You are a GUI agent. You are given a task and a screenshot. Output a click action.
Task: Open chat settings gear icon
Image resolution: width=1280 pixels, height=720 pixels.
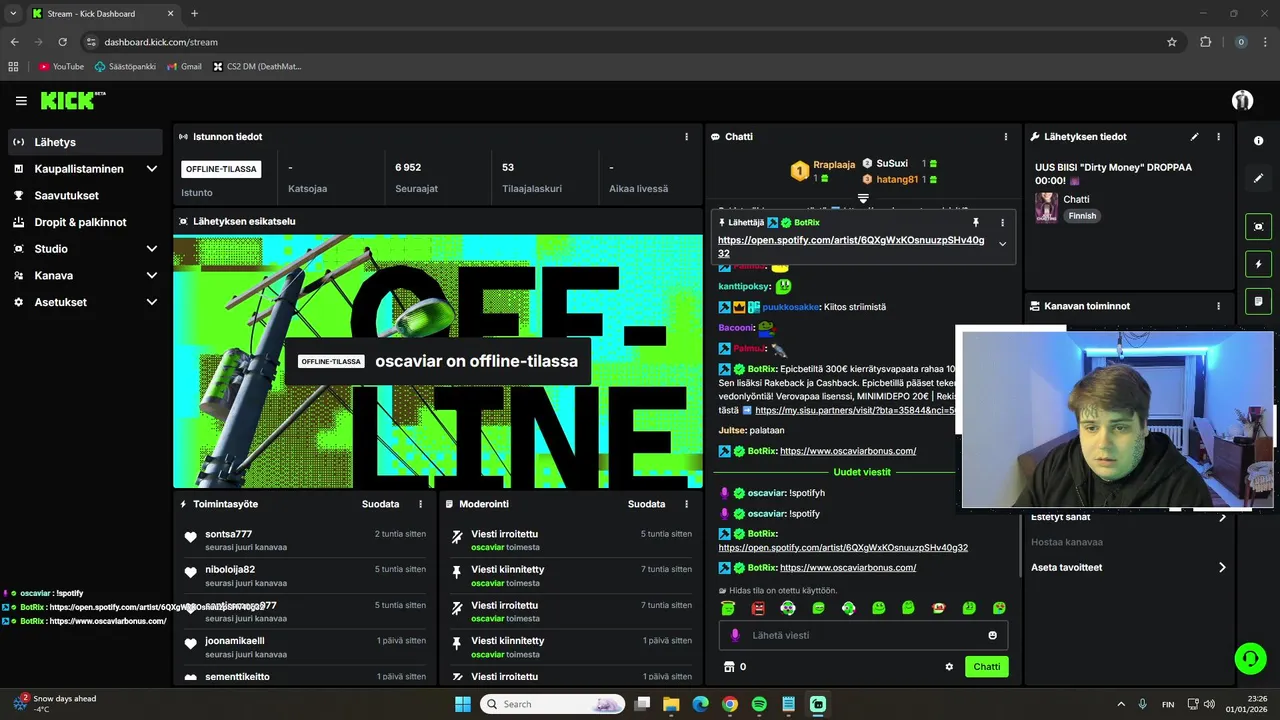tap(949, 666)
